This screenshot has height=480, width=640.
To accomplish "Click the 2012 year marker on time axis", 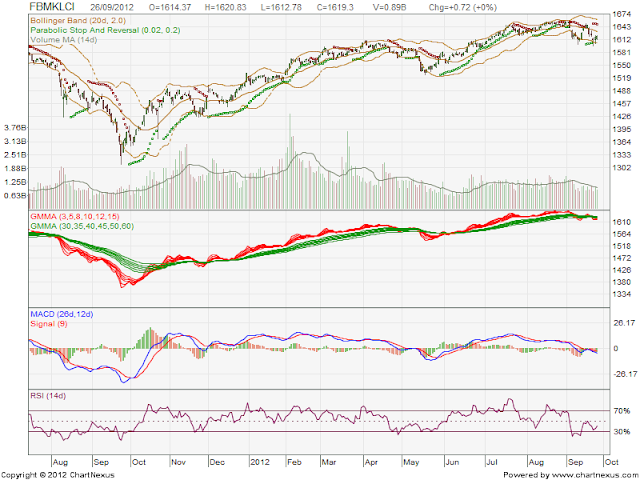I will pyautogui.click(x=260, y=462).
